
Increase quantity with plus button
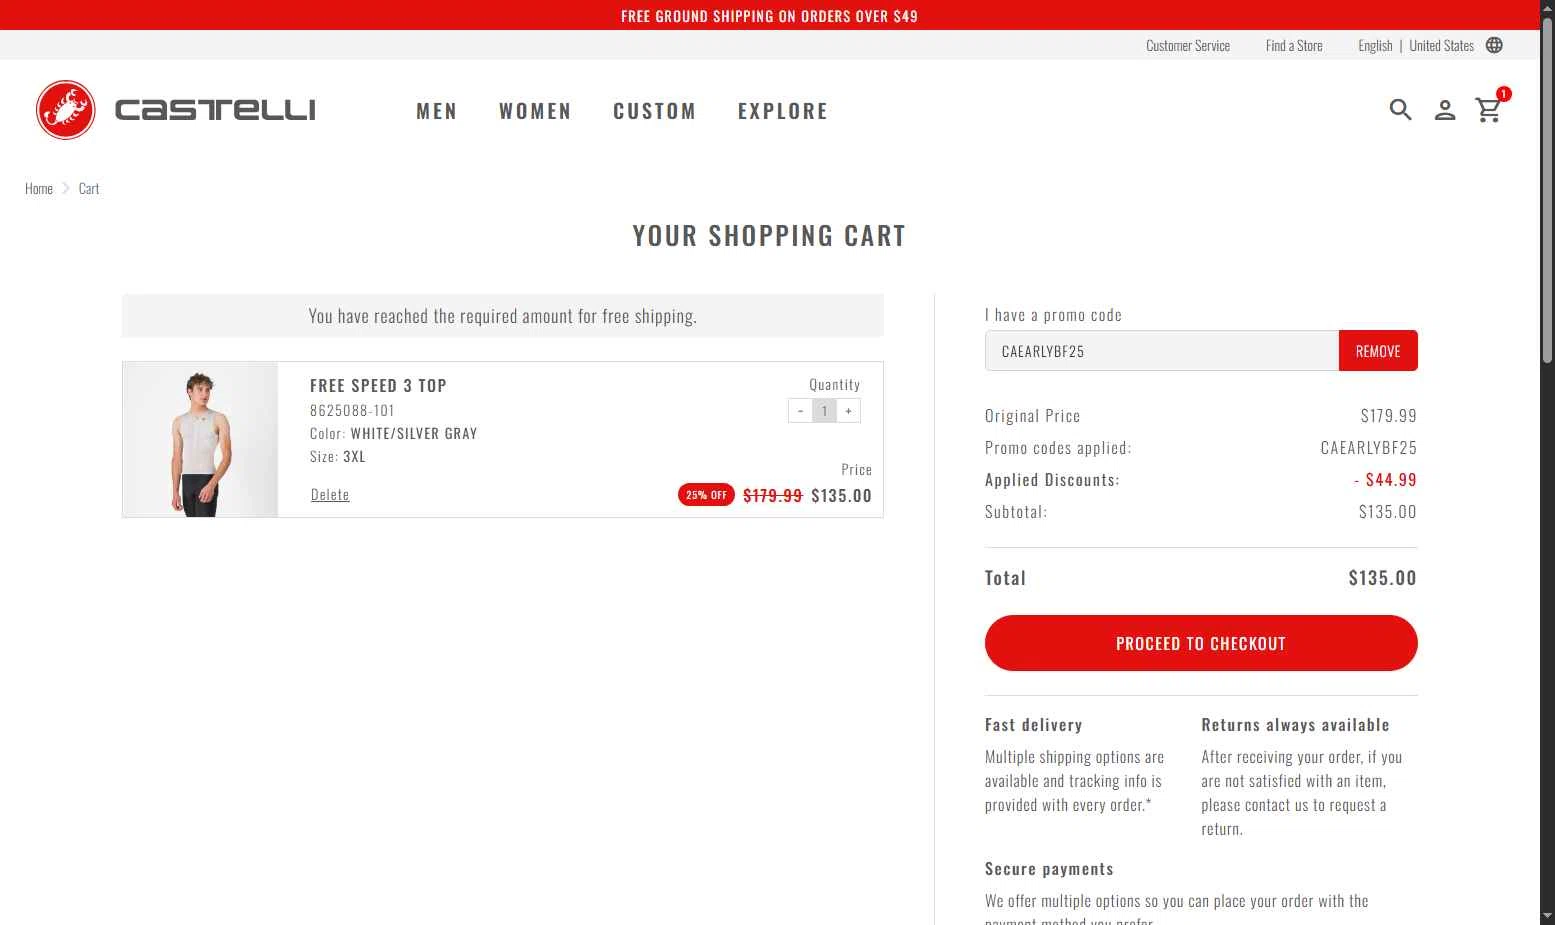(848, 411)
